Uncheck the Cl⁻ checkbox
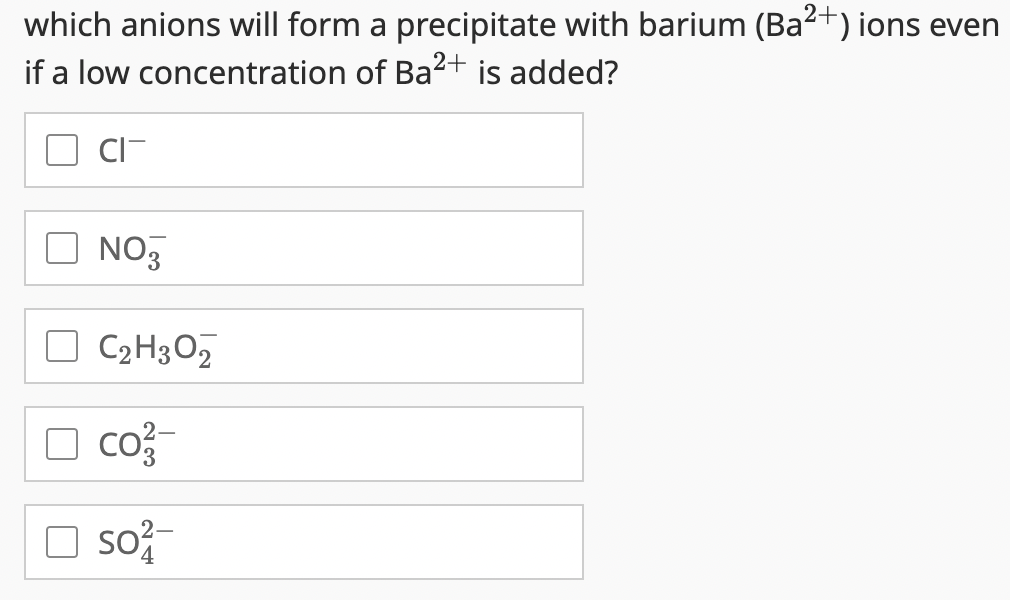 pyautogui.click(x=62, y=149)
